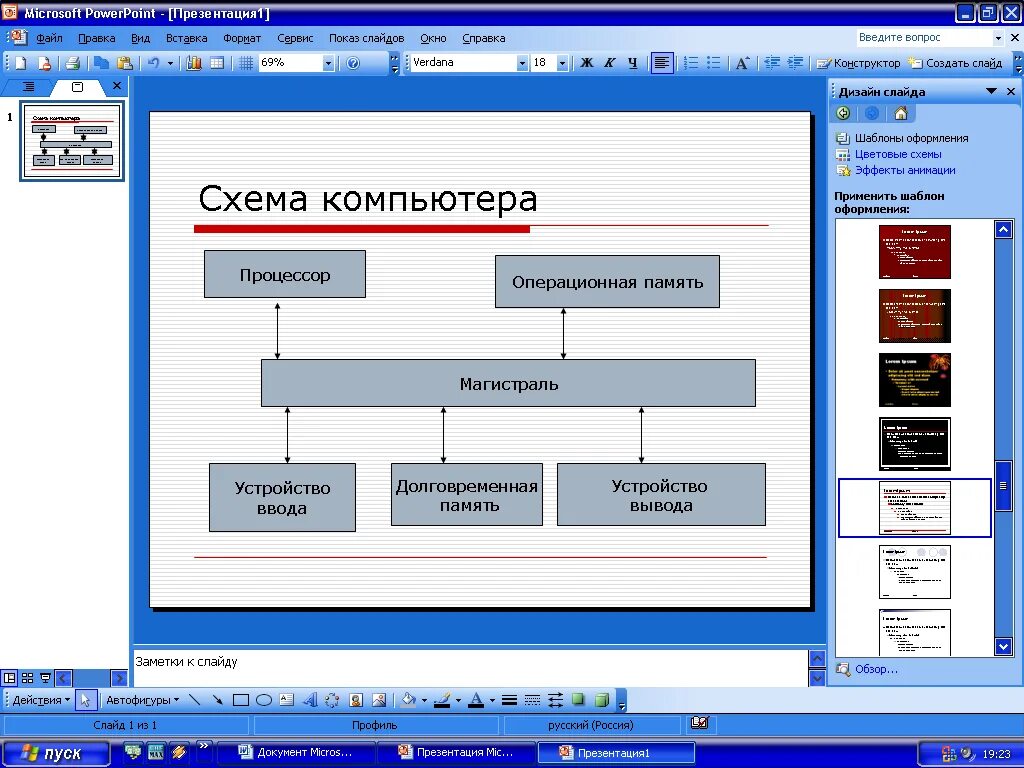Toggle the grid display icon

246,63
